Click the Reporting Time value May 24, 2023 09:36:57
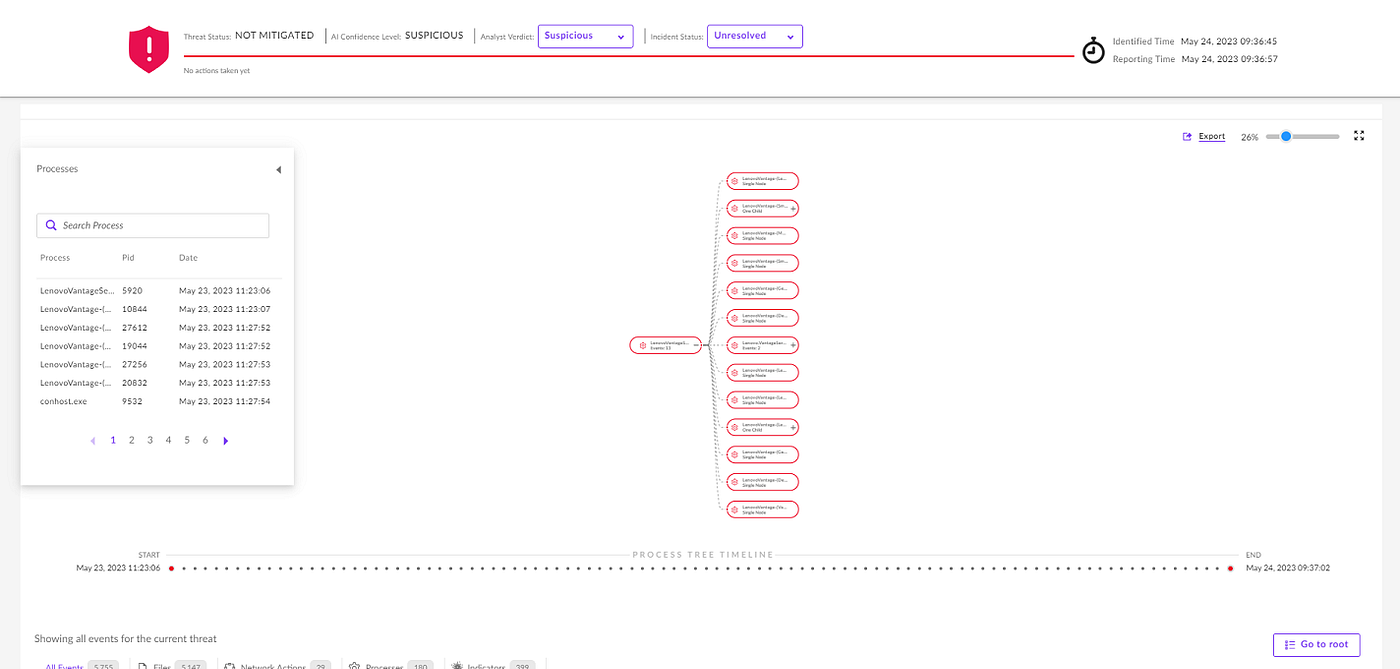 [x=1229, y=59]
